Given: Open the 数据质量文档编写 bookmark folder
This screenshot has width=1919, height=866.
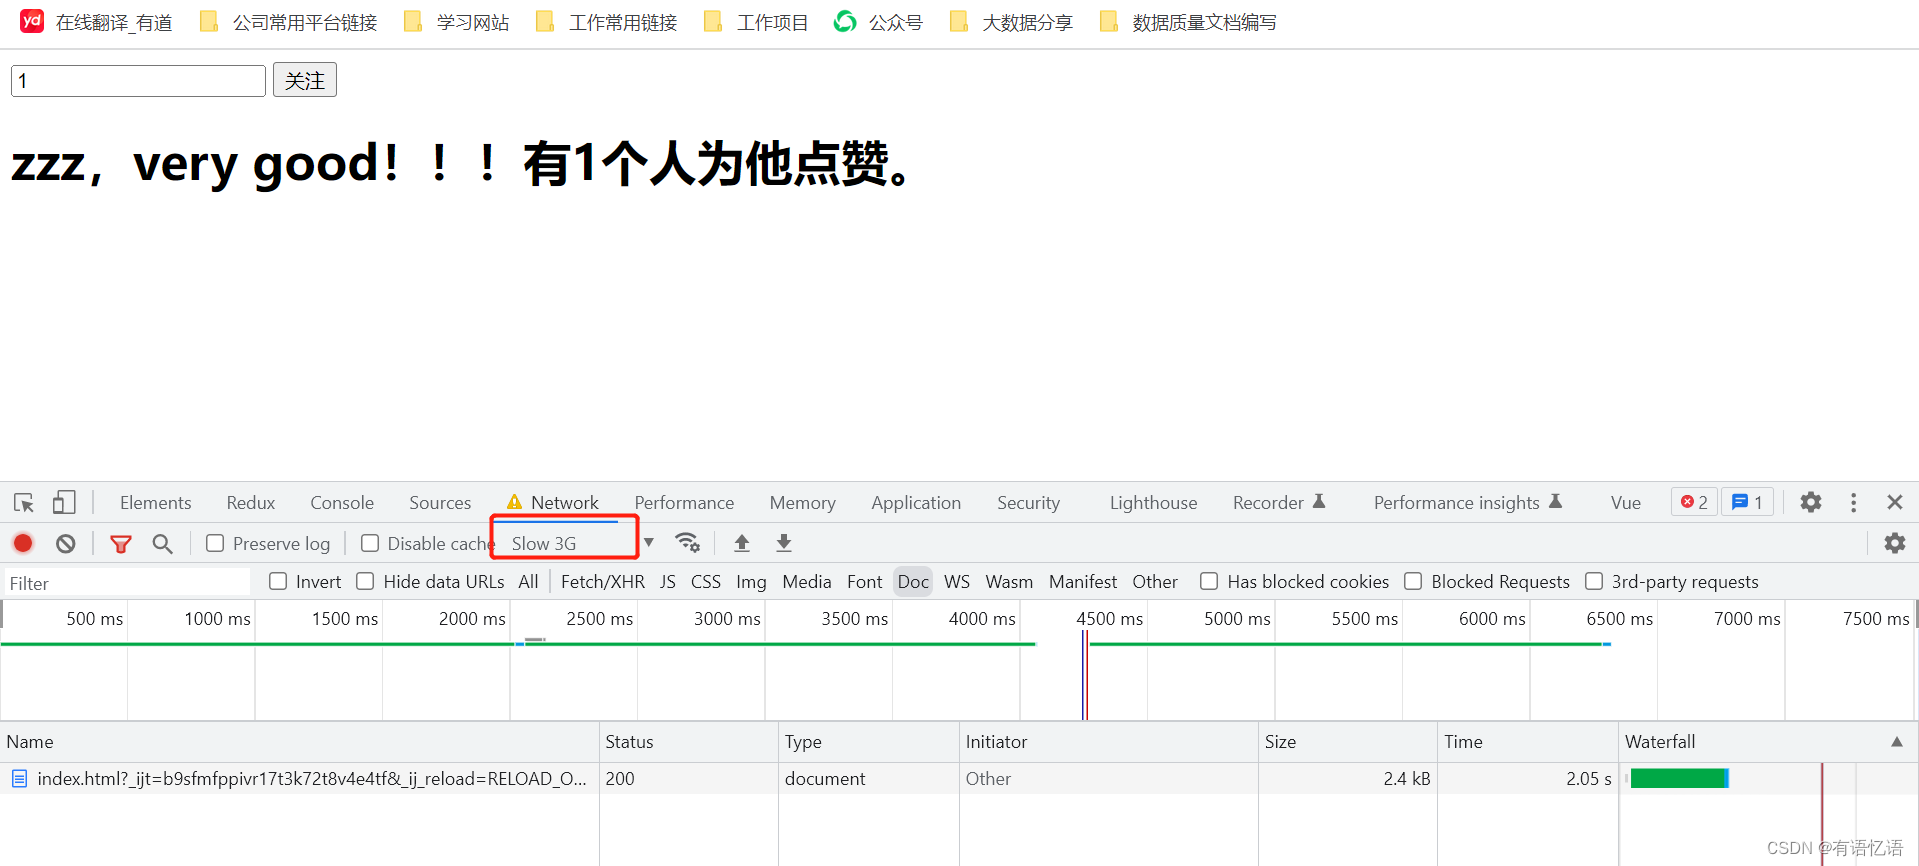Looking at the screenshot, I should click(x=1187, y=22).
